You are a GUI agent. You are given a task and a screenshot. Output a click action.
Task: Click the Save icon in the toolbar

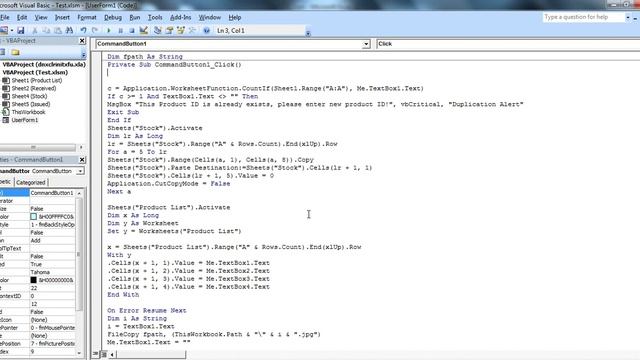[21, 30]
